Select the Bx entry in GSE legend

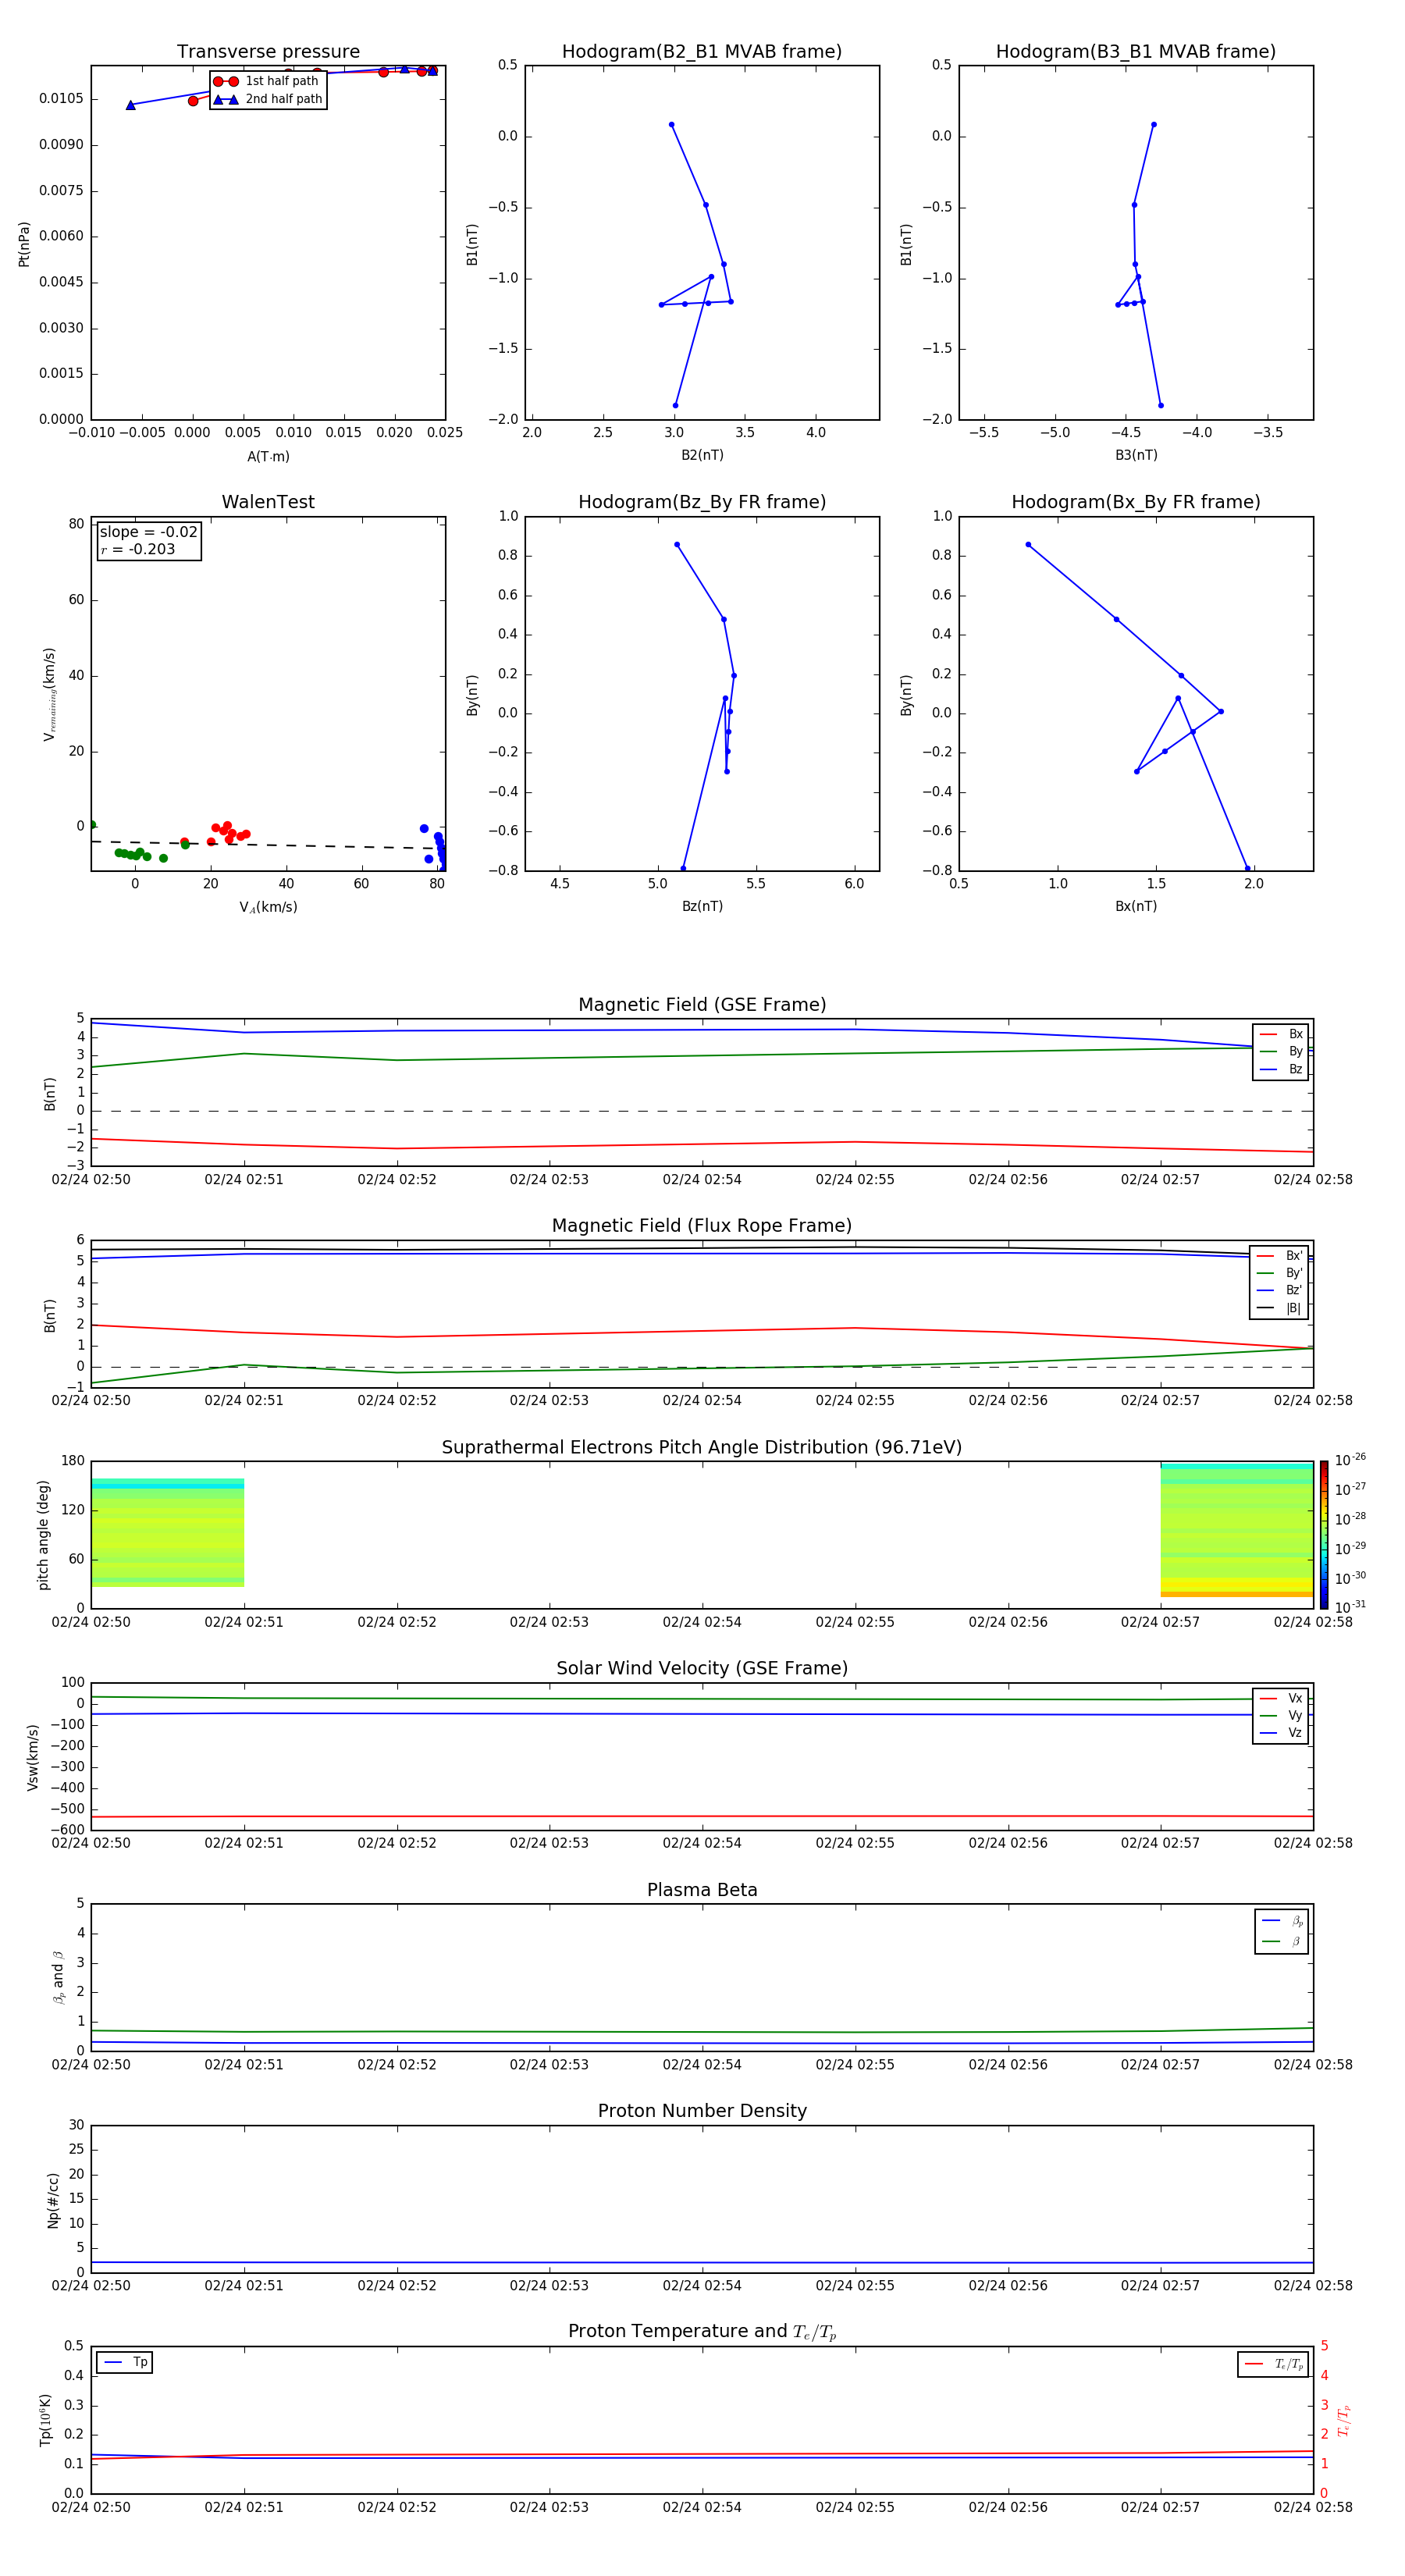pyautogui.click(x=1281, y=1034)
